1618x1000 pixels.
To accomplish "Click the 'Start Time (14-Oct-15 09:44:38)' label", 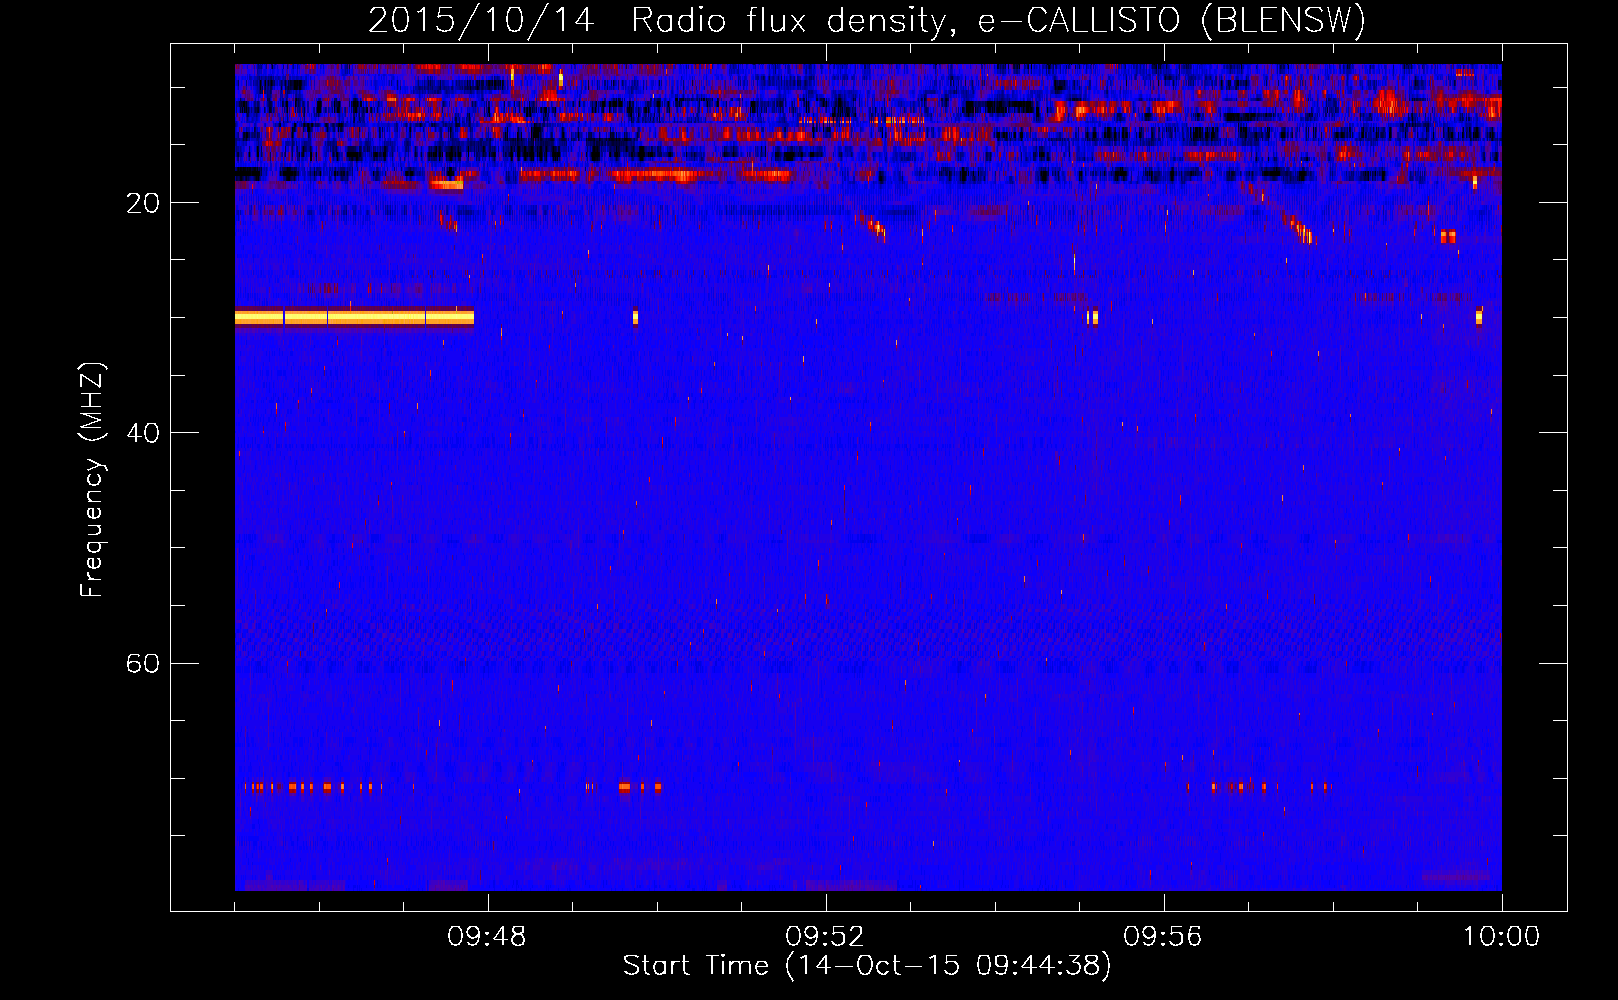I will click(x=867, y=966).
